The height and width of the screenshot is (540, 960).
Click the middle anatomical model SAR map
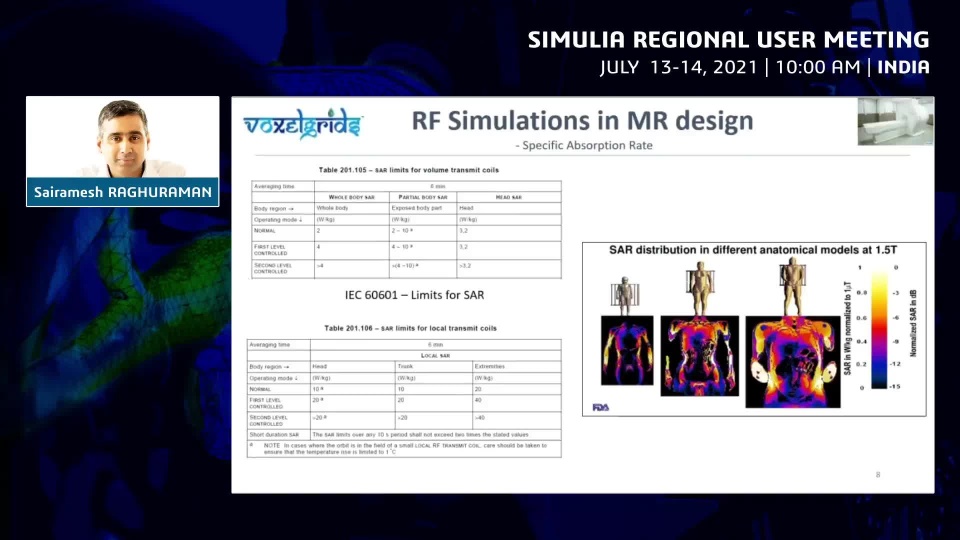pyautogui.click(x=699, y=356)
